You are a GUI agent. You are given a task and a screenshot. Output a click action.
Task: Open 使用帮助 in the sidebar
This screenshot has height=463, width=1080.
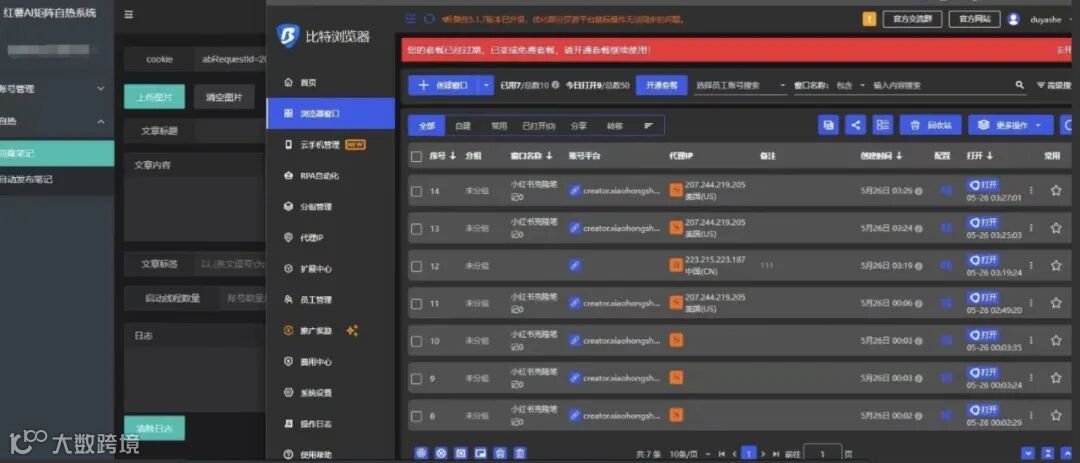point(309,454)
